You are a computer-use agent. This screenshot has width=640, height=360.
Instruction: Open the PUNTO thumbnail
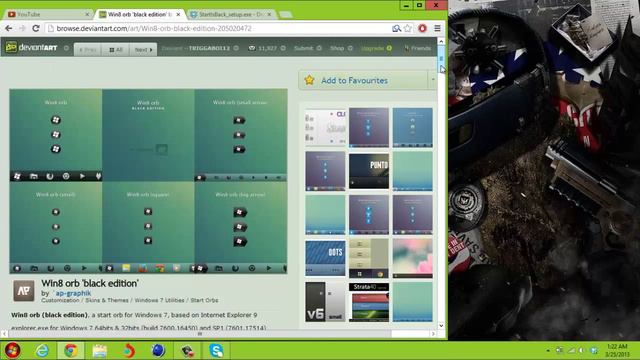coord(369,171)
